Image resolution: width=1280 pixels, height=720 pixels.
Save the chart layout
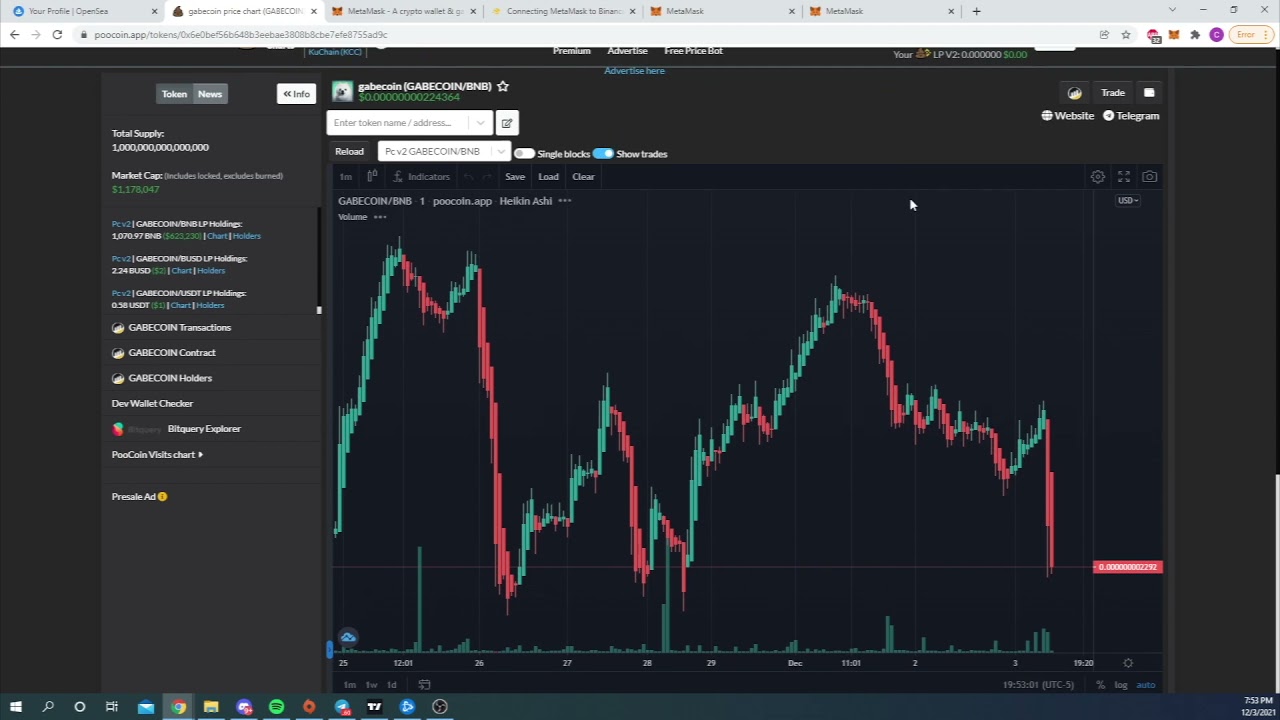[515, 177]
